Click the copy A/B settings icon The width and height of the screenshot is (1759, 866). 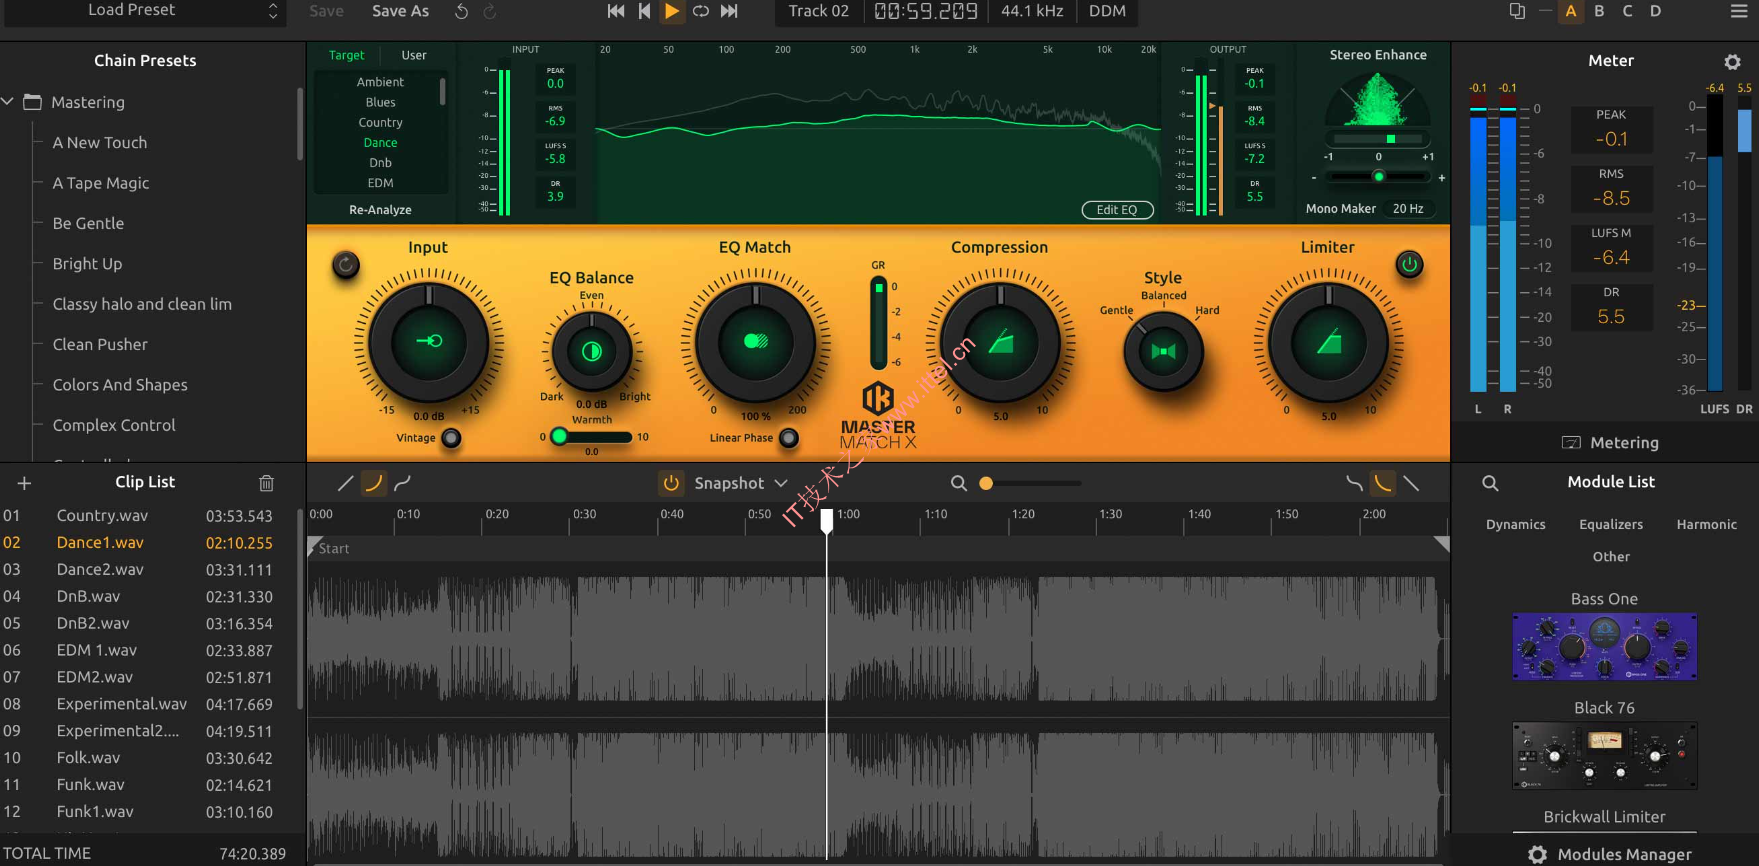(1517, 11)
